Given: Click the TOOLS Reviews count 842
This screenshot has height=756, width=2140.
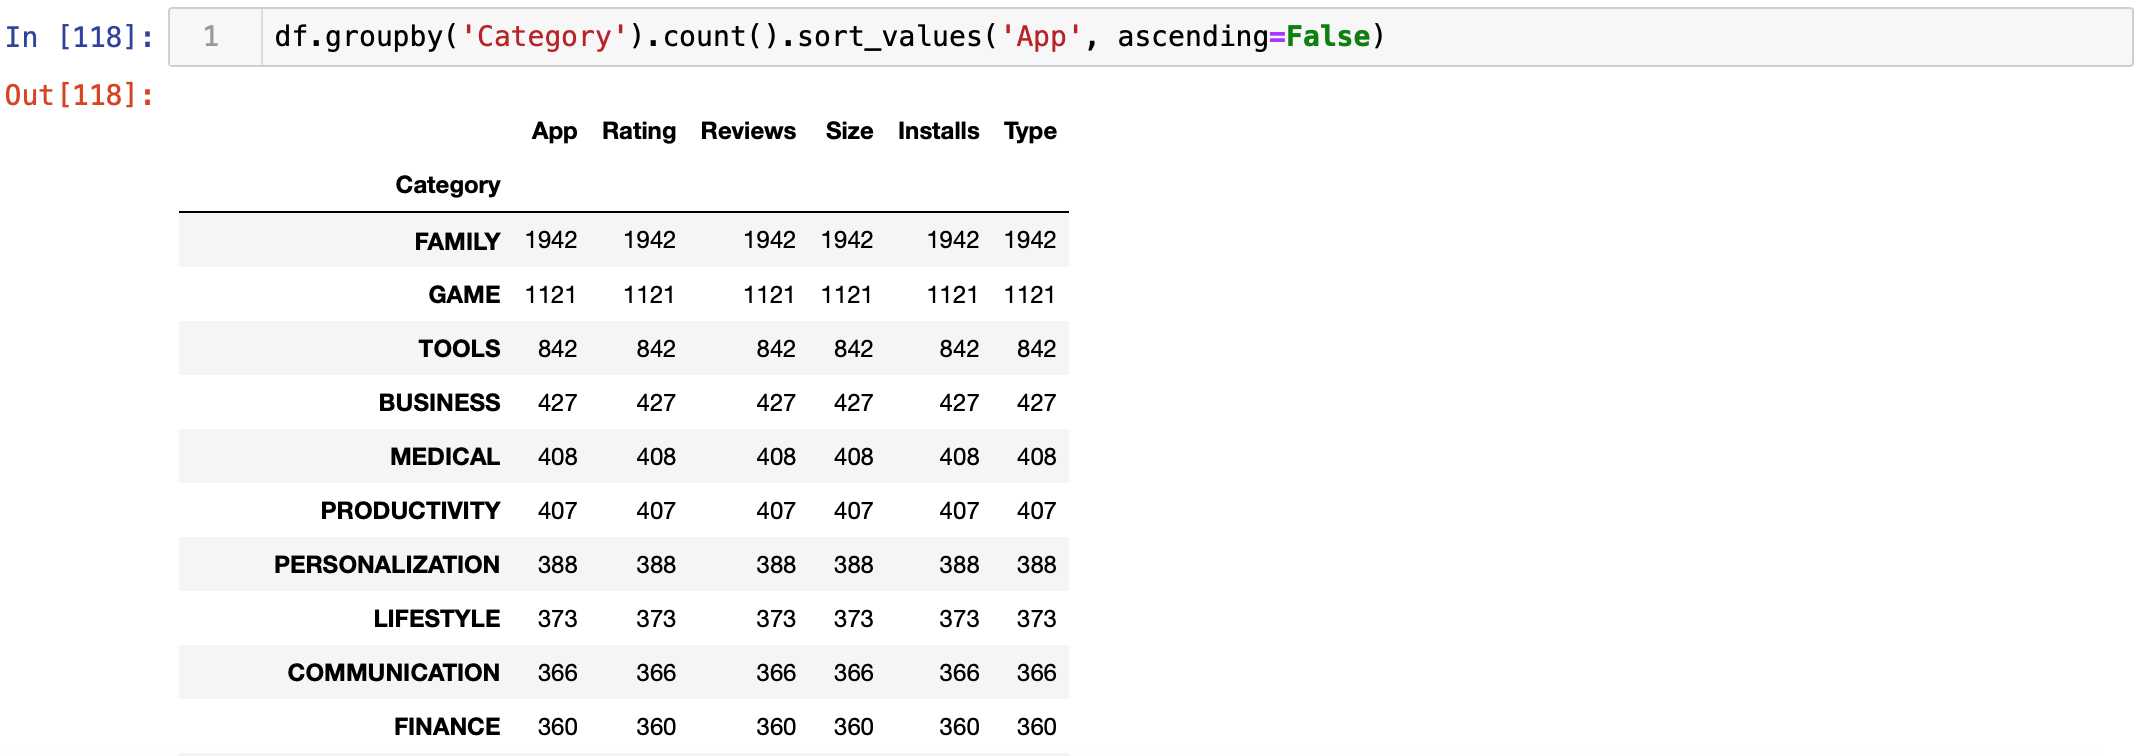Looking at the screenshot, I should [776, 349].
